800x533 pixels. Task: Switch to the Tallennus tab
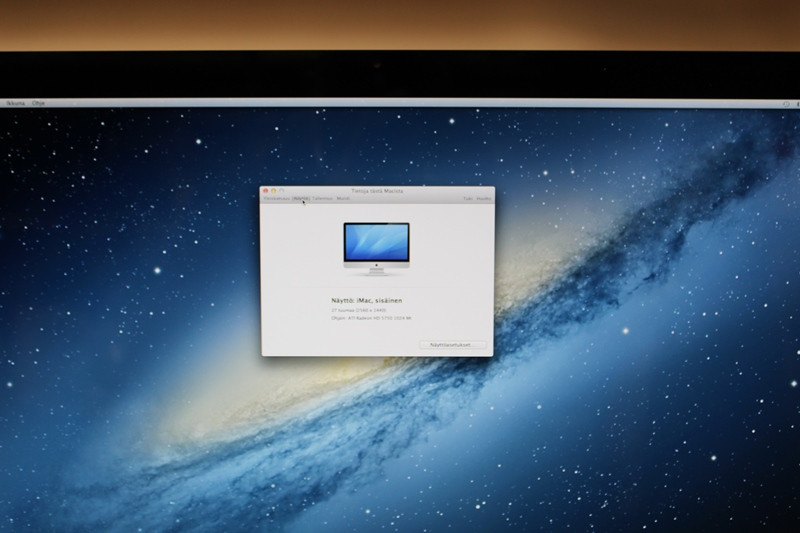click(x=322, y=198)
